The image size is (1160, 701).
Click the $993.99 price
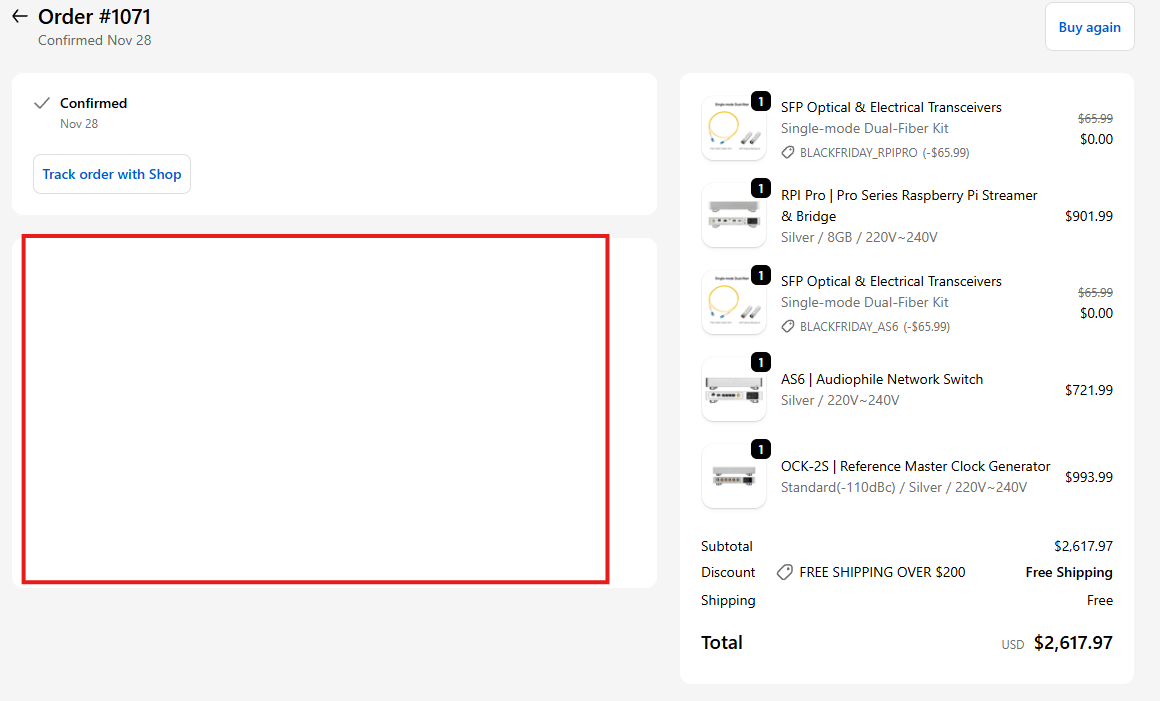pyautogui.click(x=1089, y=477)
